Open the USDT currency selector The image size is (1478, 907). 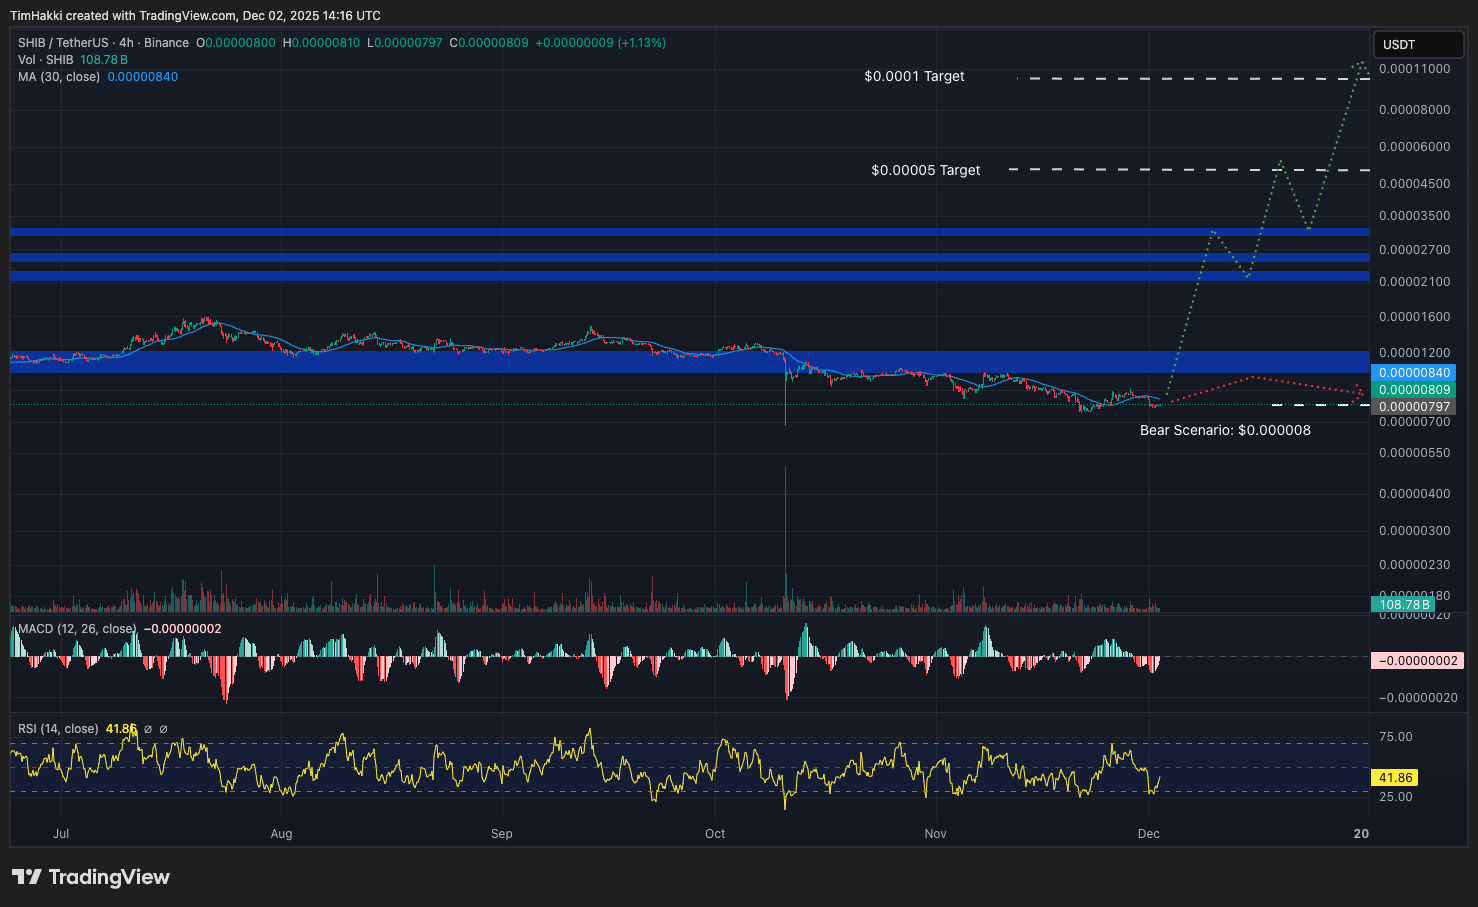[x=1418, y=45]
